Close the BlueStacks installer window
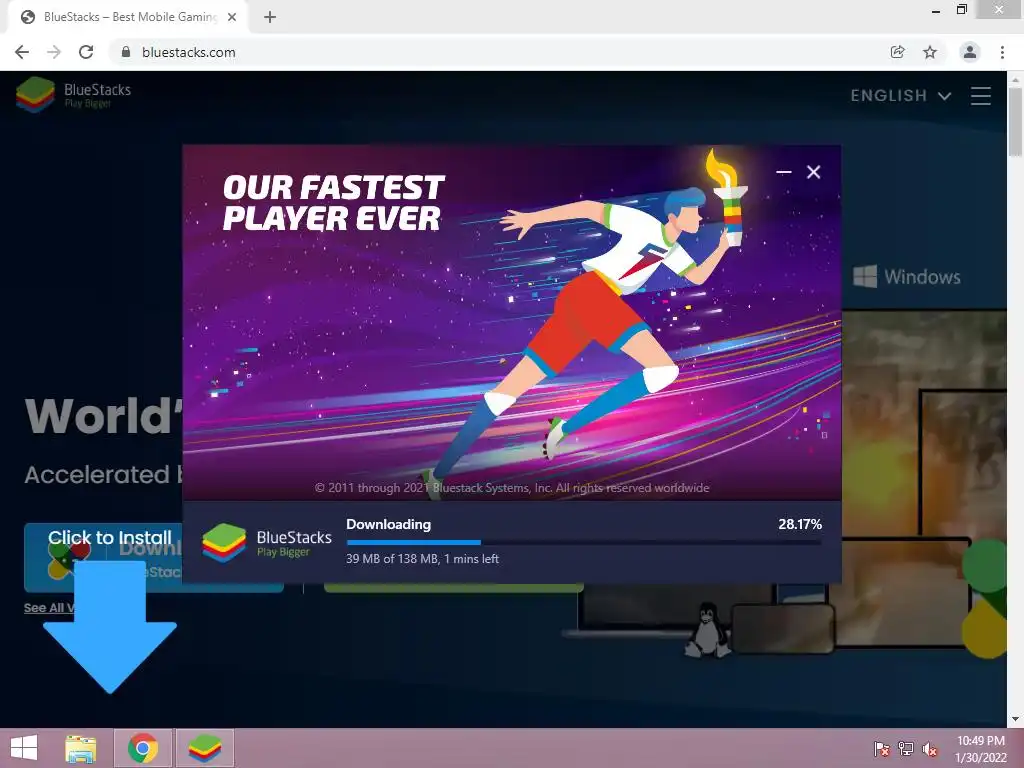Image resolution: width=1024 pixels, height=768 pixels. tap(813, 172)
